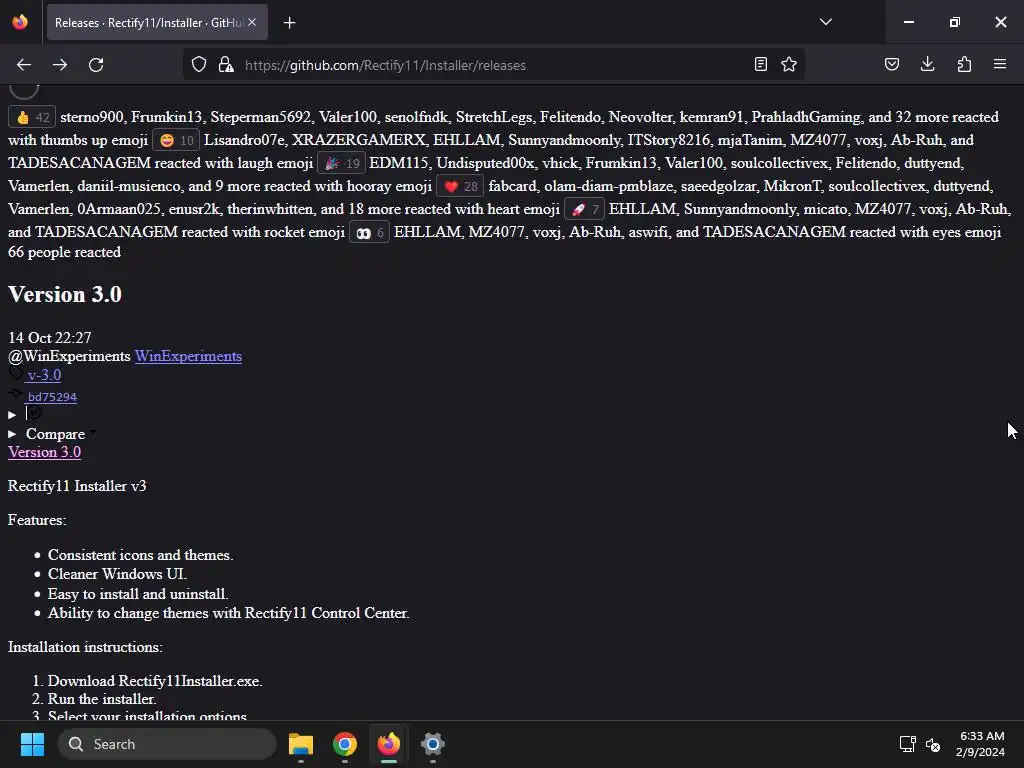Open clock and date 6:33 AM
The width and height of the screenshot is (1024, 768).
click(981, 744)
